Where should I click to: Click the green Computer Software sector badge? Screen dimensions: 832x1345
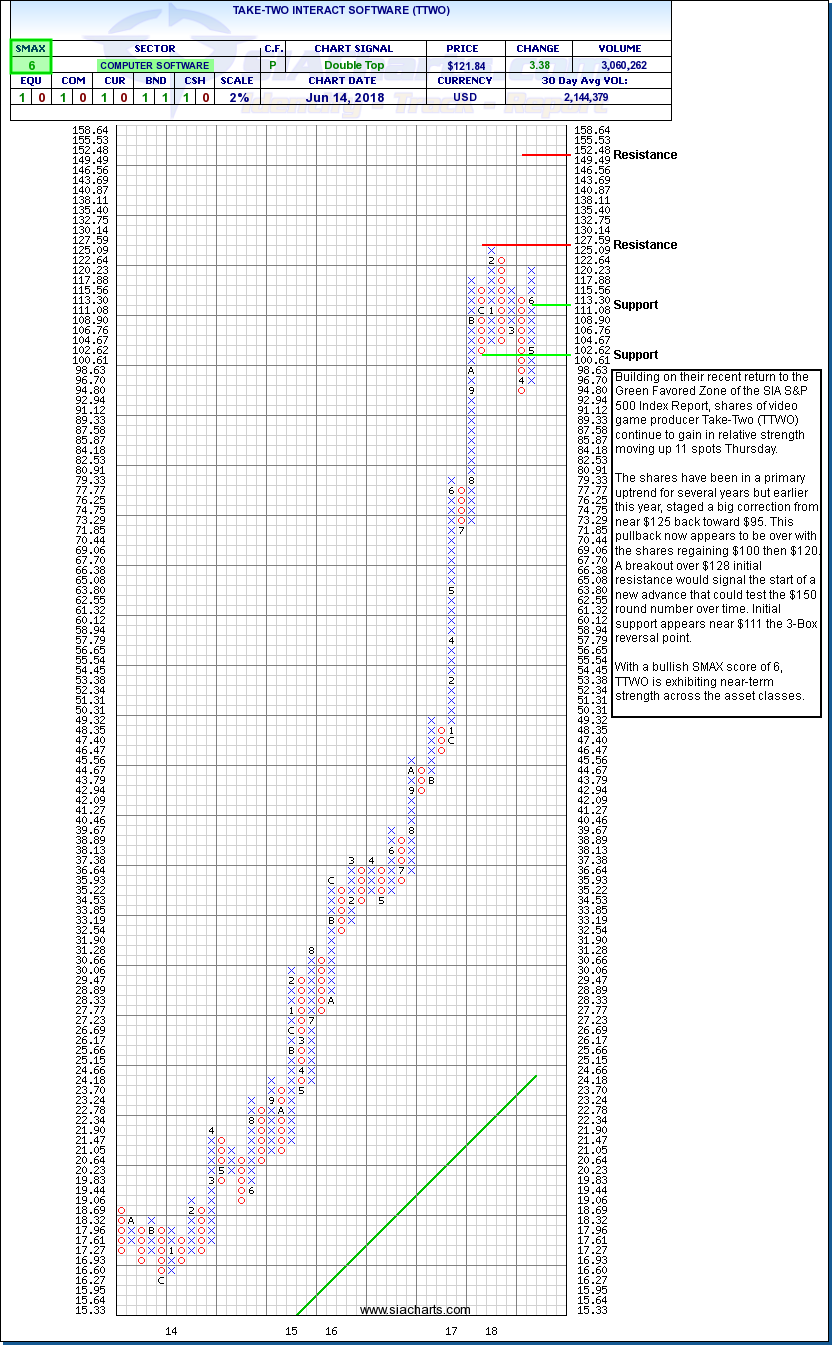[155, 65]
